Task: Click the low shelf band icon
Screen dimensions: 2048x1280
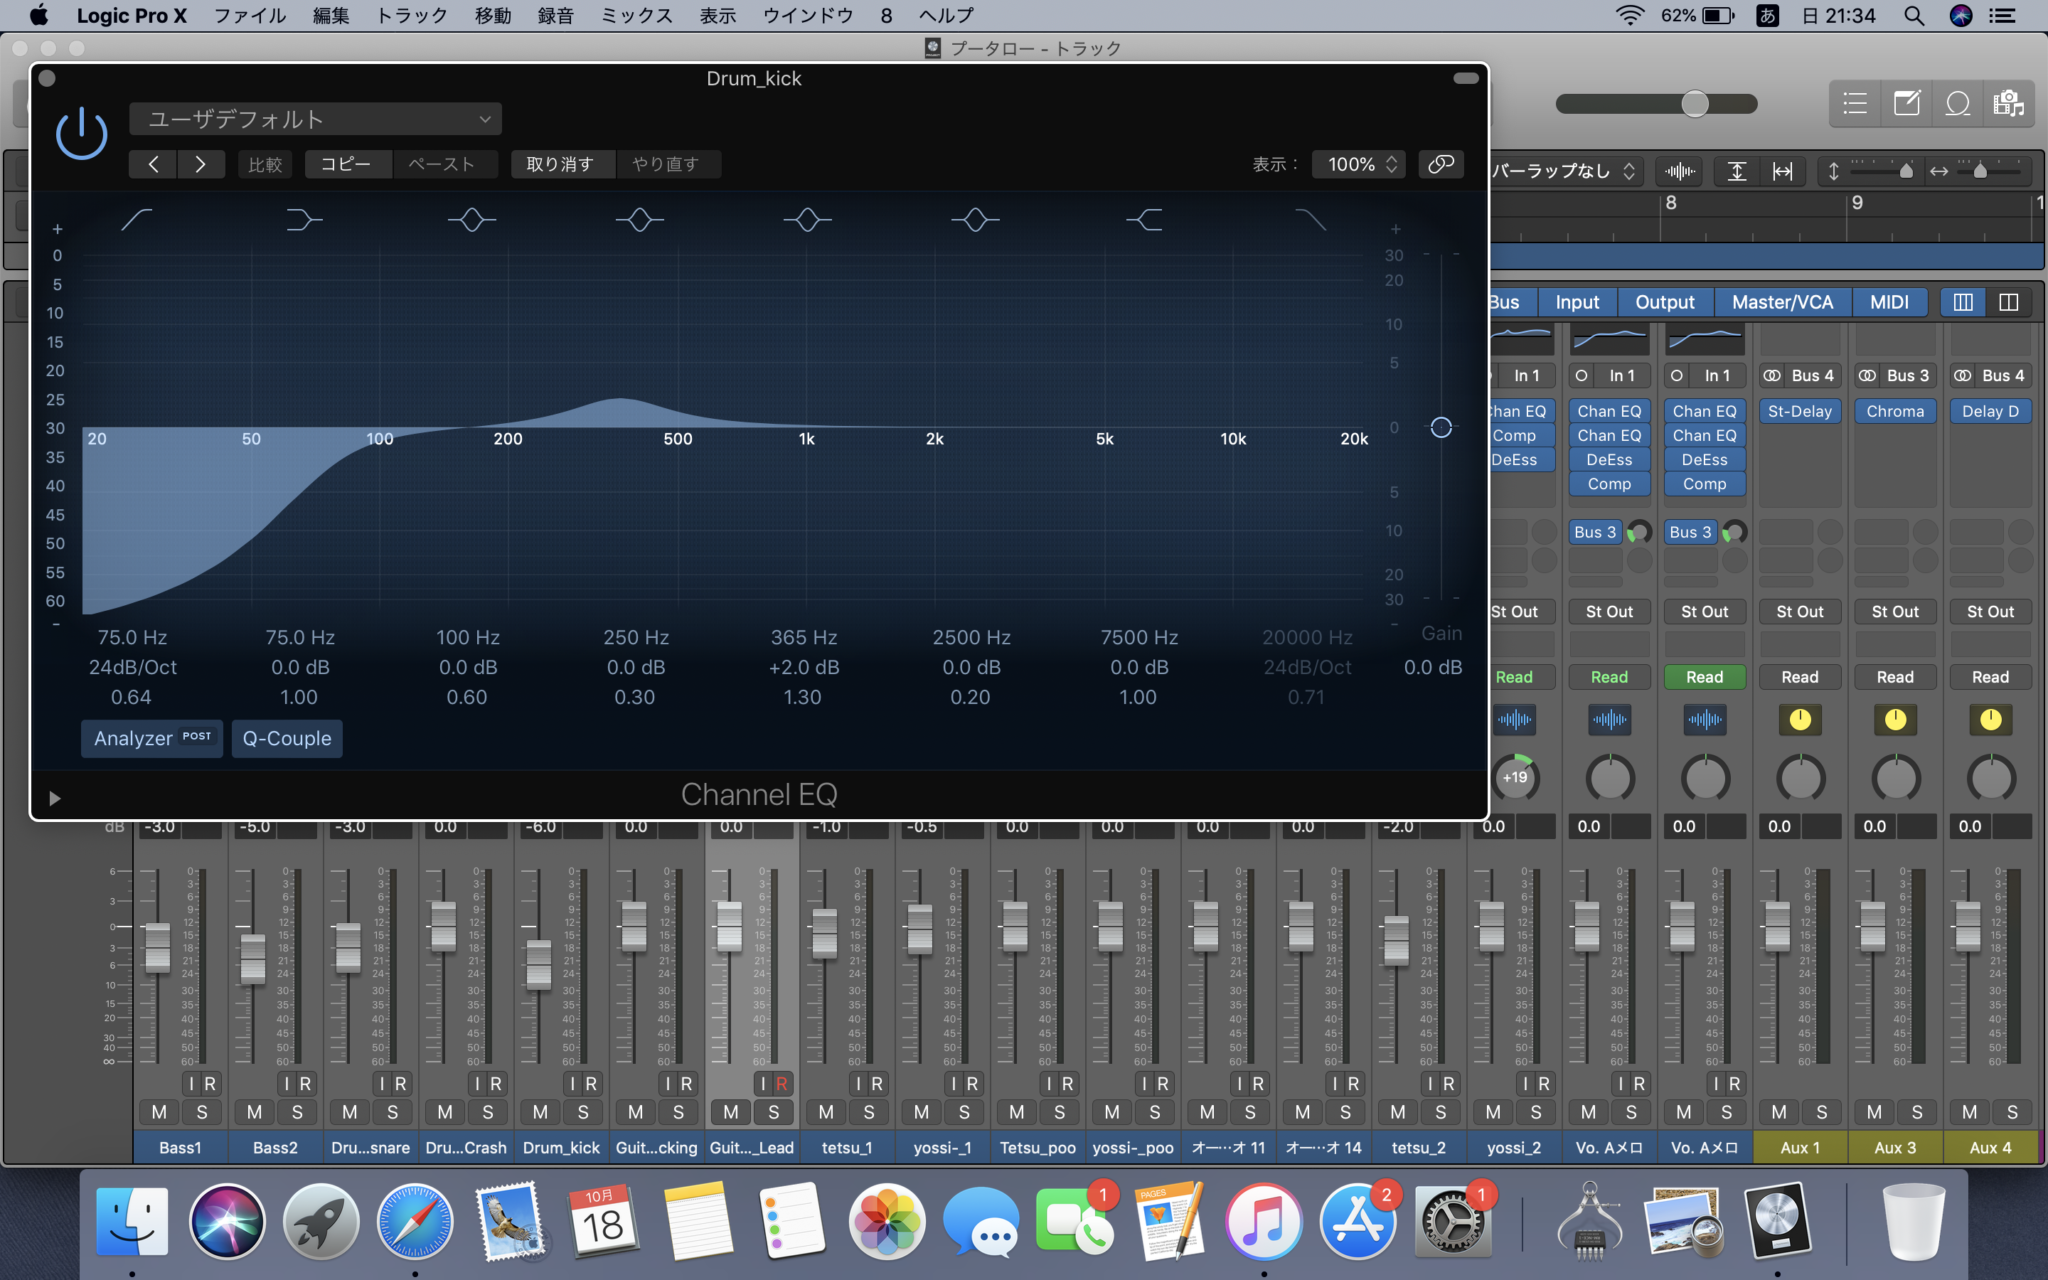Action: point(303,219)
